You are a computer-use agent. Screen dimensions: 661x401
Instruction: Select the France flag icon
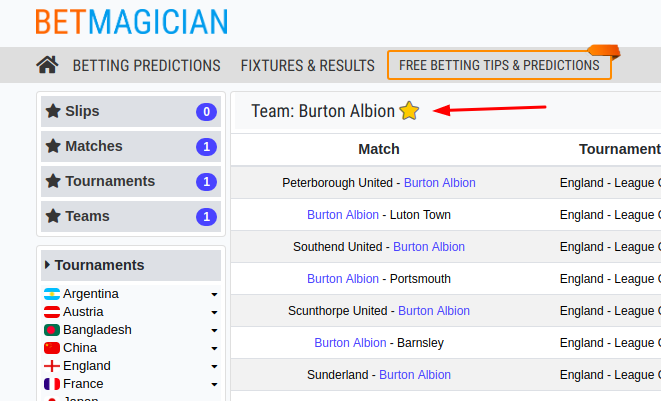[x=52, y=384]
